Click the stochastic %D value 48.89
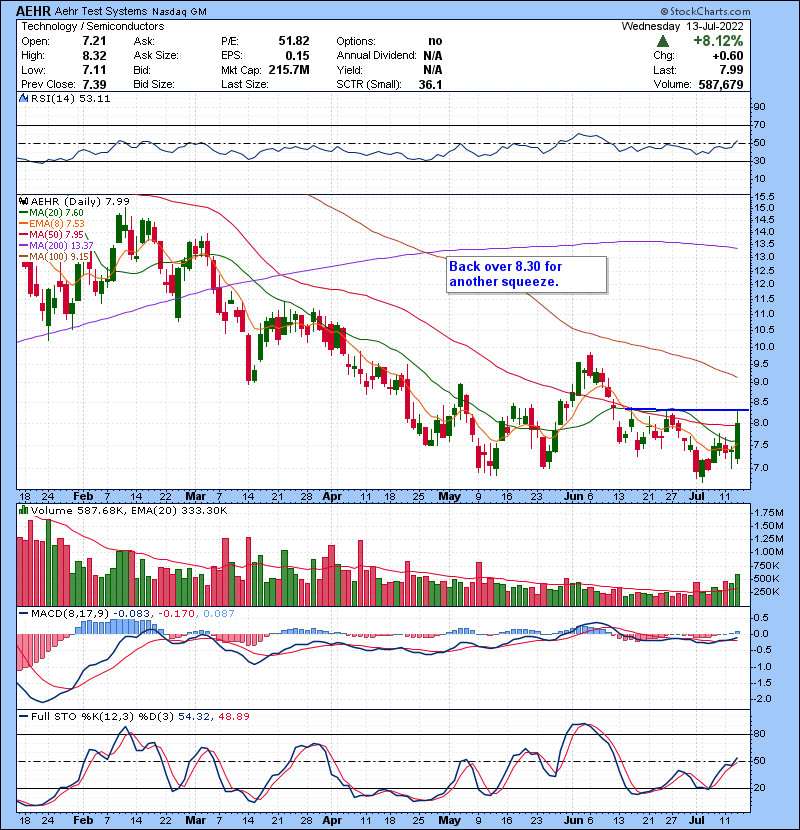Screen dimensions: 800x830 coord(233,717)
